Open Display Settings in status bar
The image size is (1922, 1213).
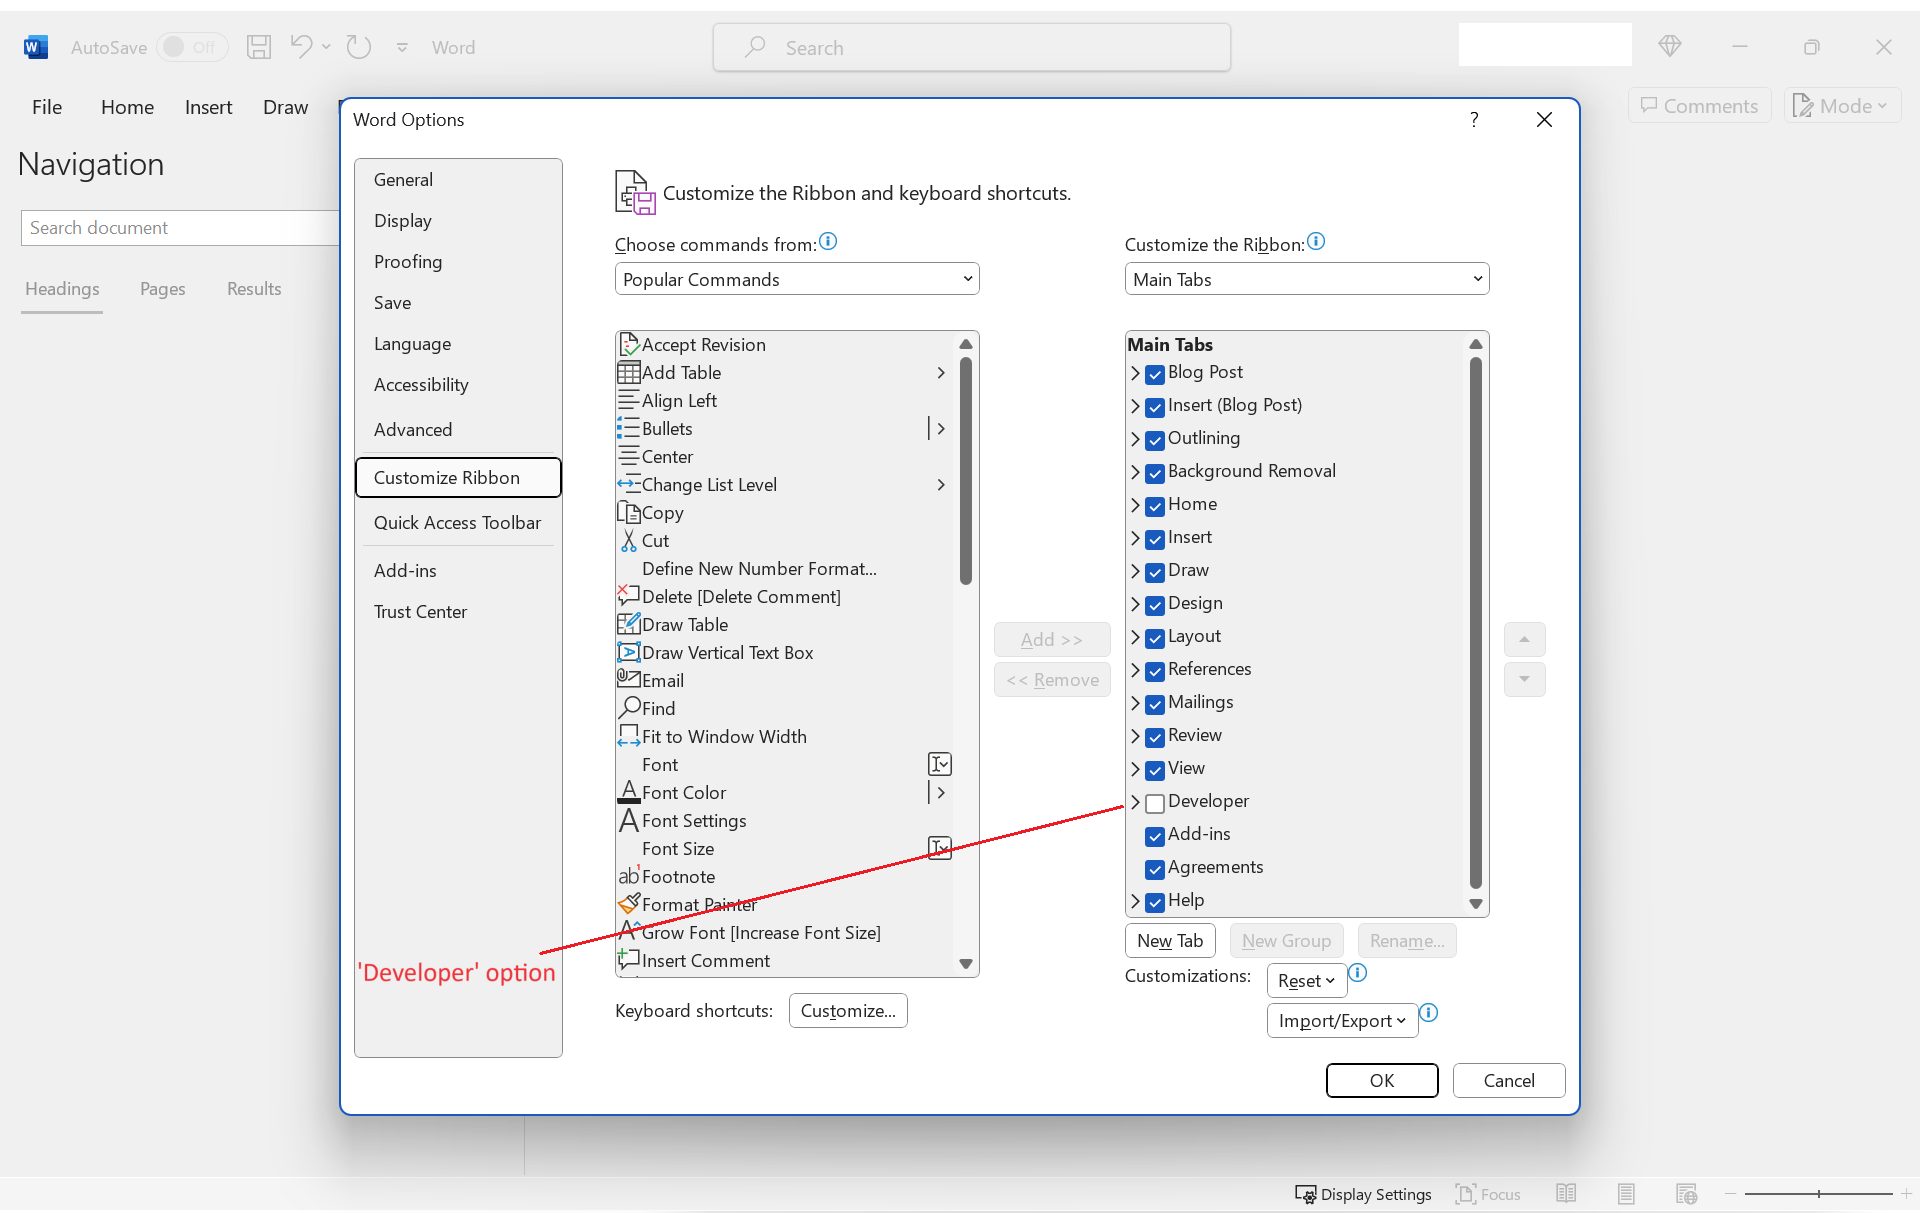(x=1363, y=1194)
